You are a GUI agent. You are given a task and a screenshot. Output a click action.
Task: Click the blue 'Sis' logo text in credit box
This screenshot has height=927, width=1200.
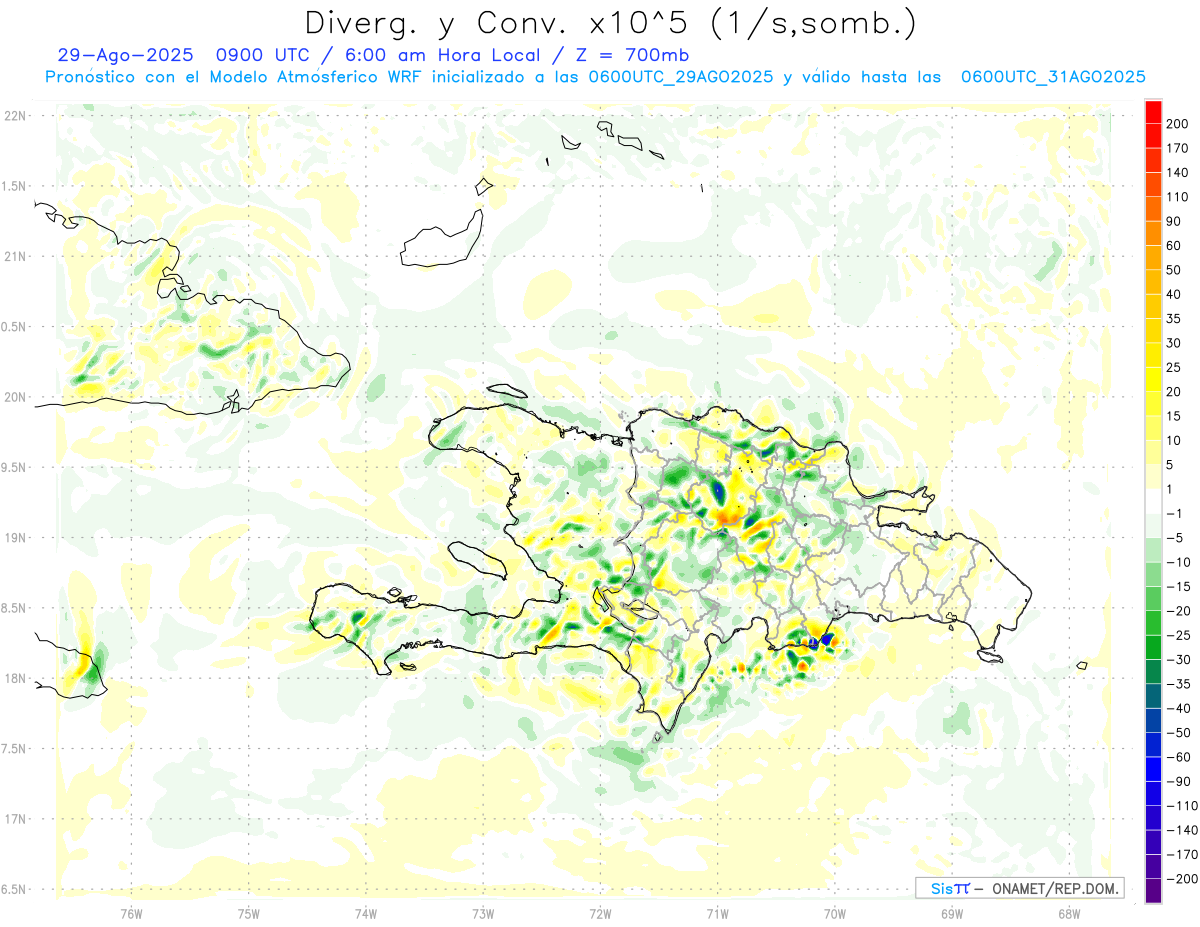click(x=942, y=888)
